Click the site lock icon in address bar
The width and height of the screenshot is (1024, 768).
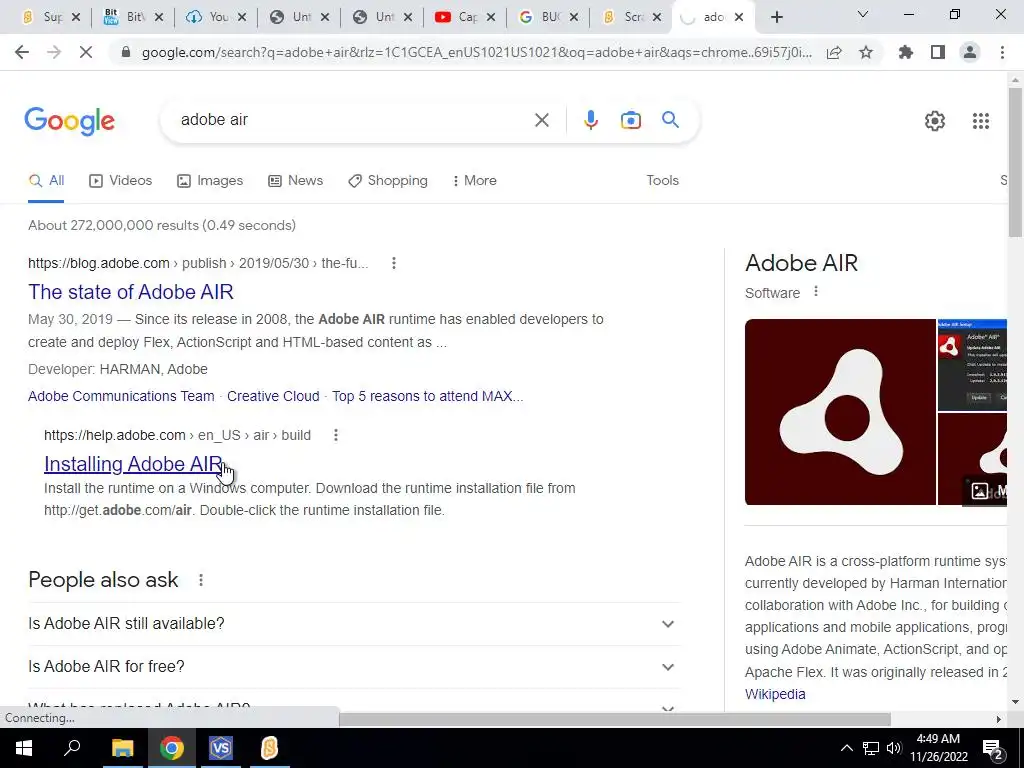click(x=127, y=53)
